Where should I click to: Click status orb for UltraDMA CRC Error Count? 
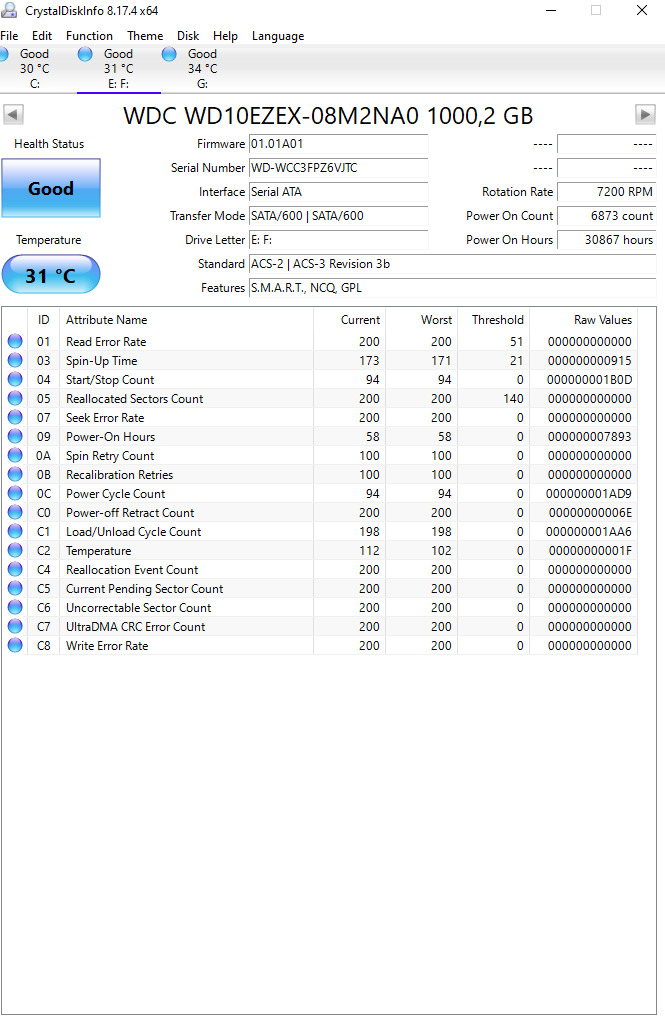pyautogui.click(x=15, y=626)
